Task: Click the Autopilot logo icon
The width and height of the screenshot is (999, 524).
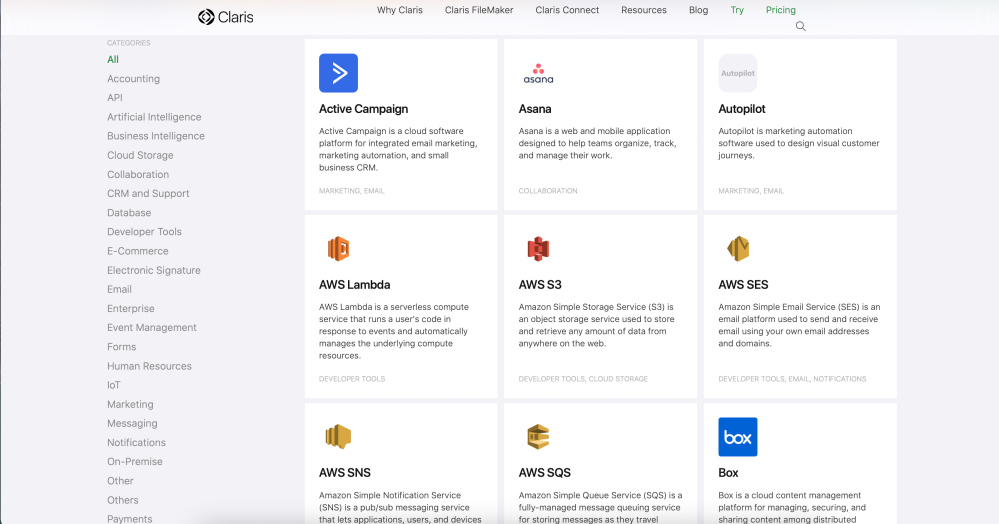Action: click(738, 73)
